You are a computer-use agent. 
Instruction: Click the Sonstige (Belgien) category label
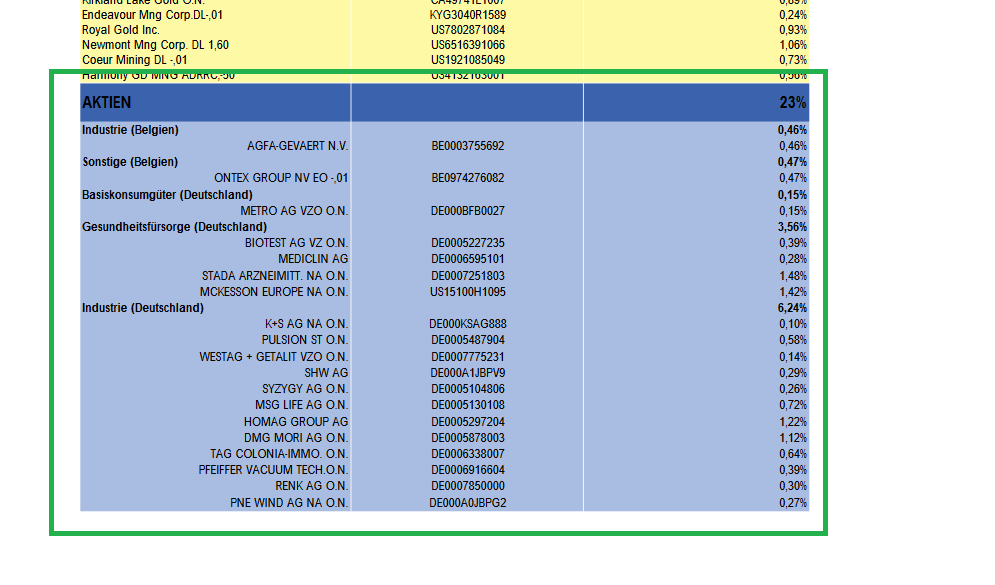130,162
